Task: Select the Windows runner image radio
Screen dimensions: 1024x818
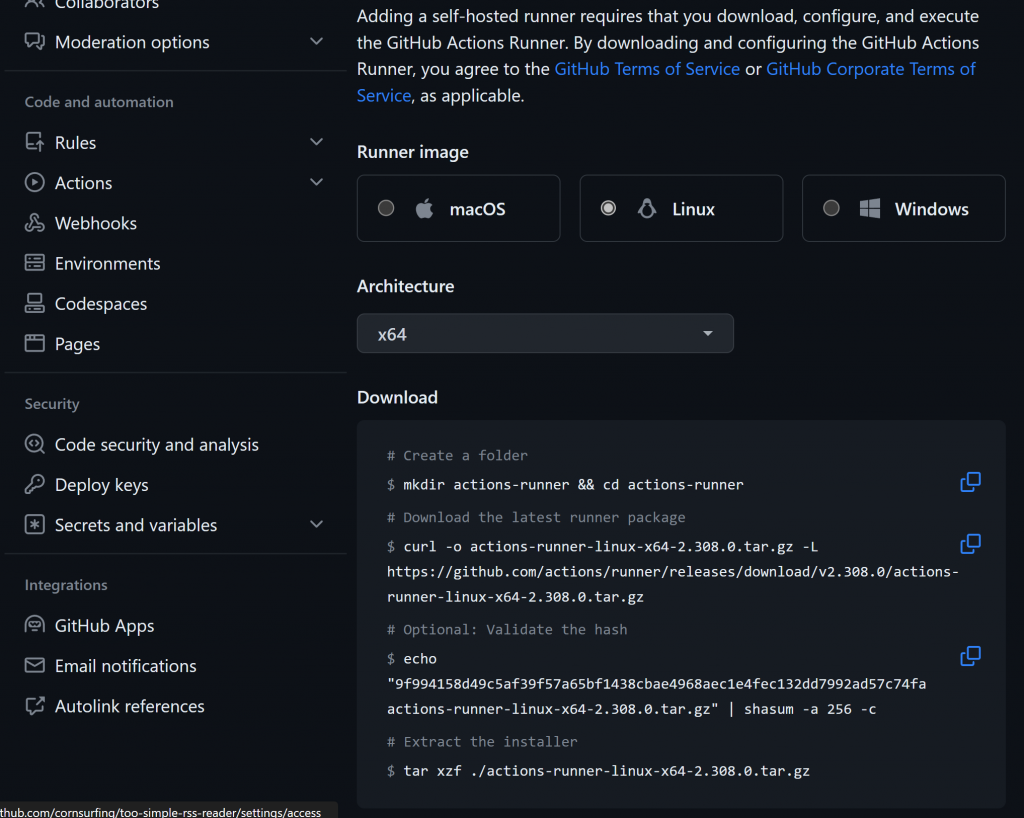Action: click(x=831, y=208)
